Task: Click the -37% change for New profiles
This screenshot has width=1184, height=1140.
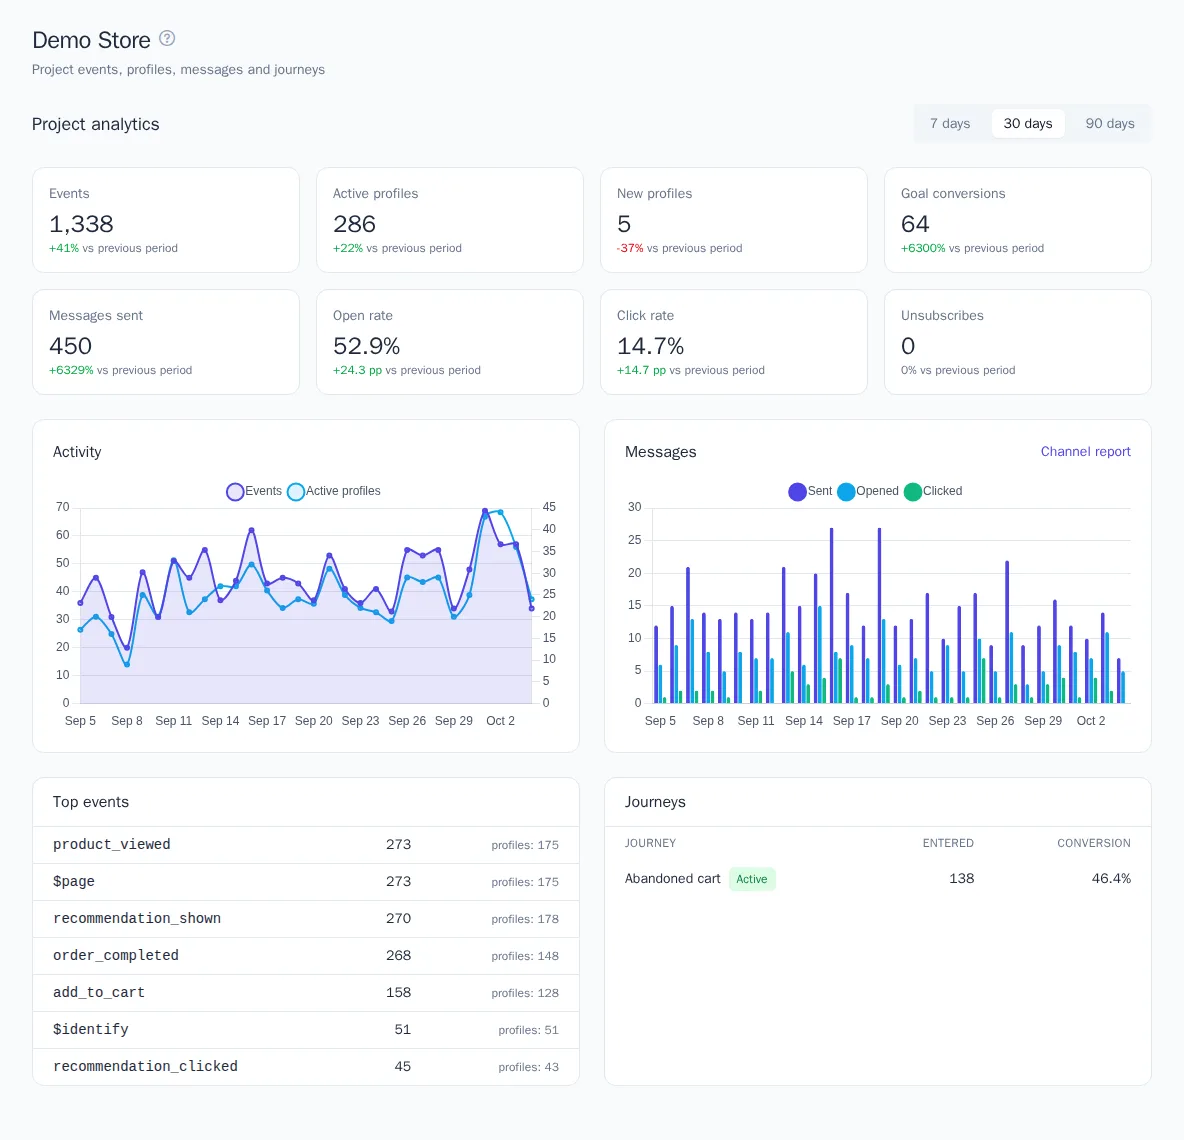Action: coord(630,248)
